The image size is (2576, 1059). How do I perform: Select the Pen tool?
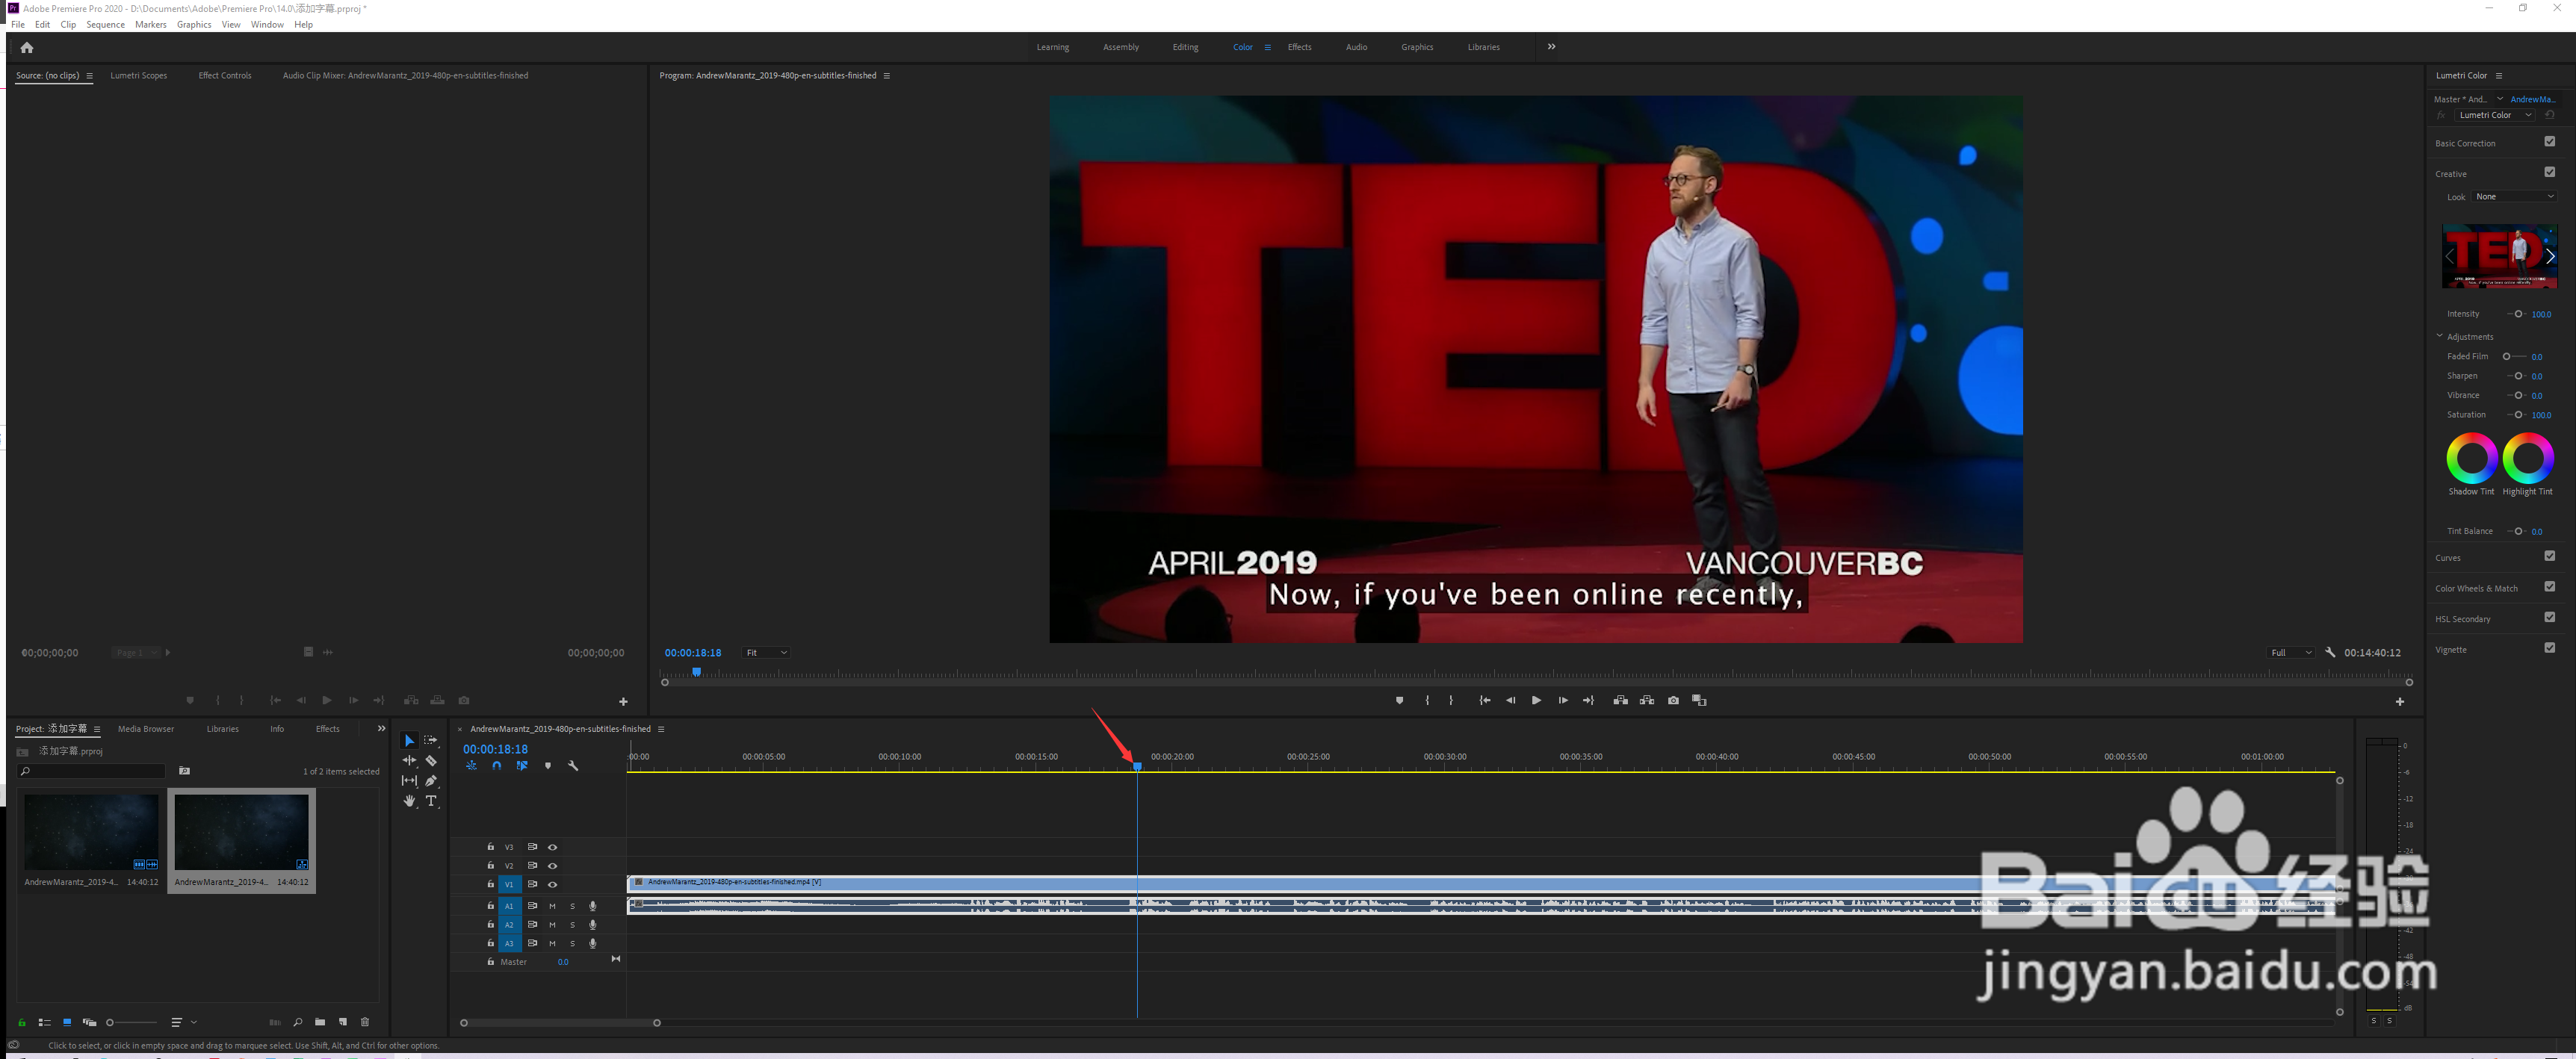pos(431,781)
